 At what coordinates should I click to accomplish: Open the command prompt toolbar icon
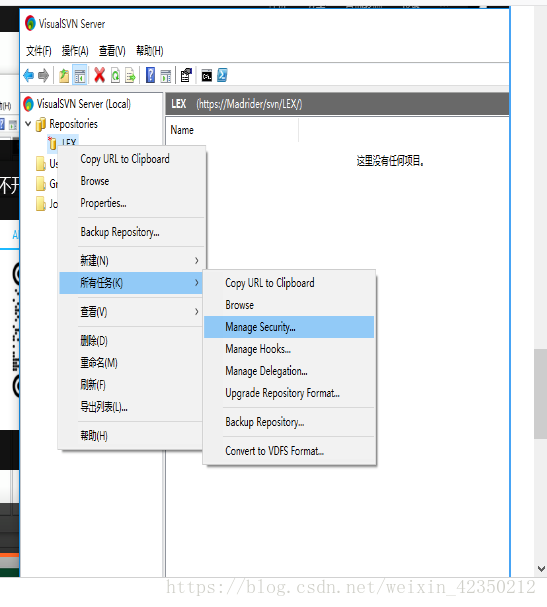click(207, 76)
